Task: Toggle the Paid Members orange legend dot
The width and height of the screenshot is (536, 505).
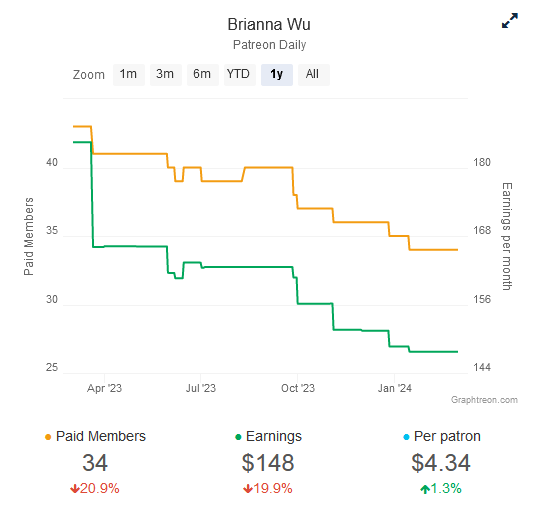Action: point(48,437)
